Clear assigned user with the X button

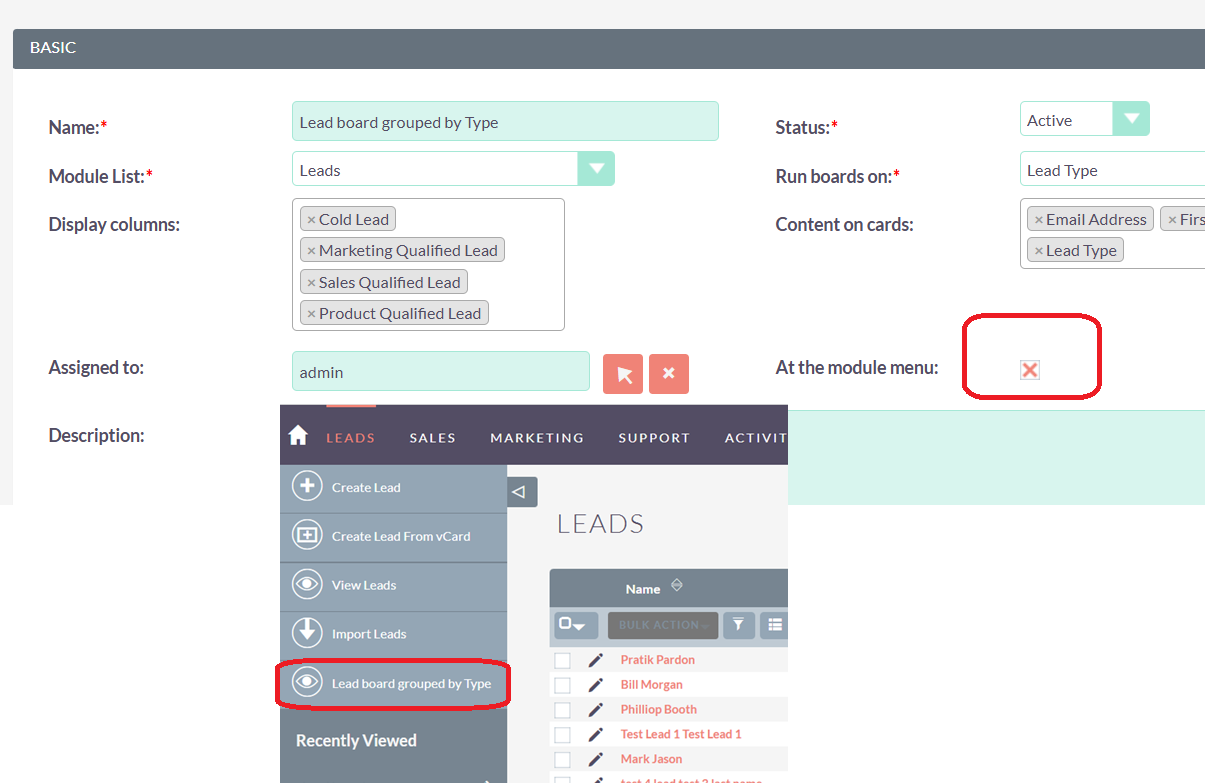669,373
